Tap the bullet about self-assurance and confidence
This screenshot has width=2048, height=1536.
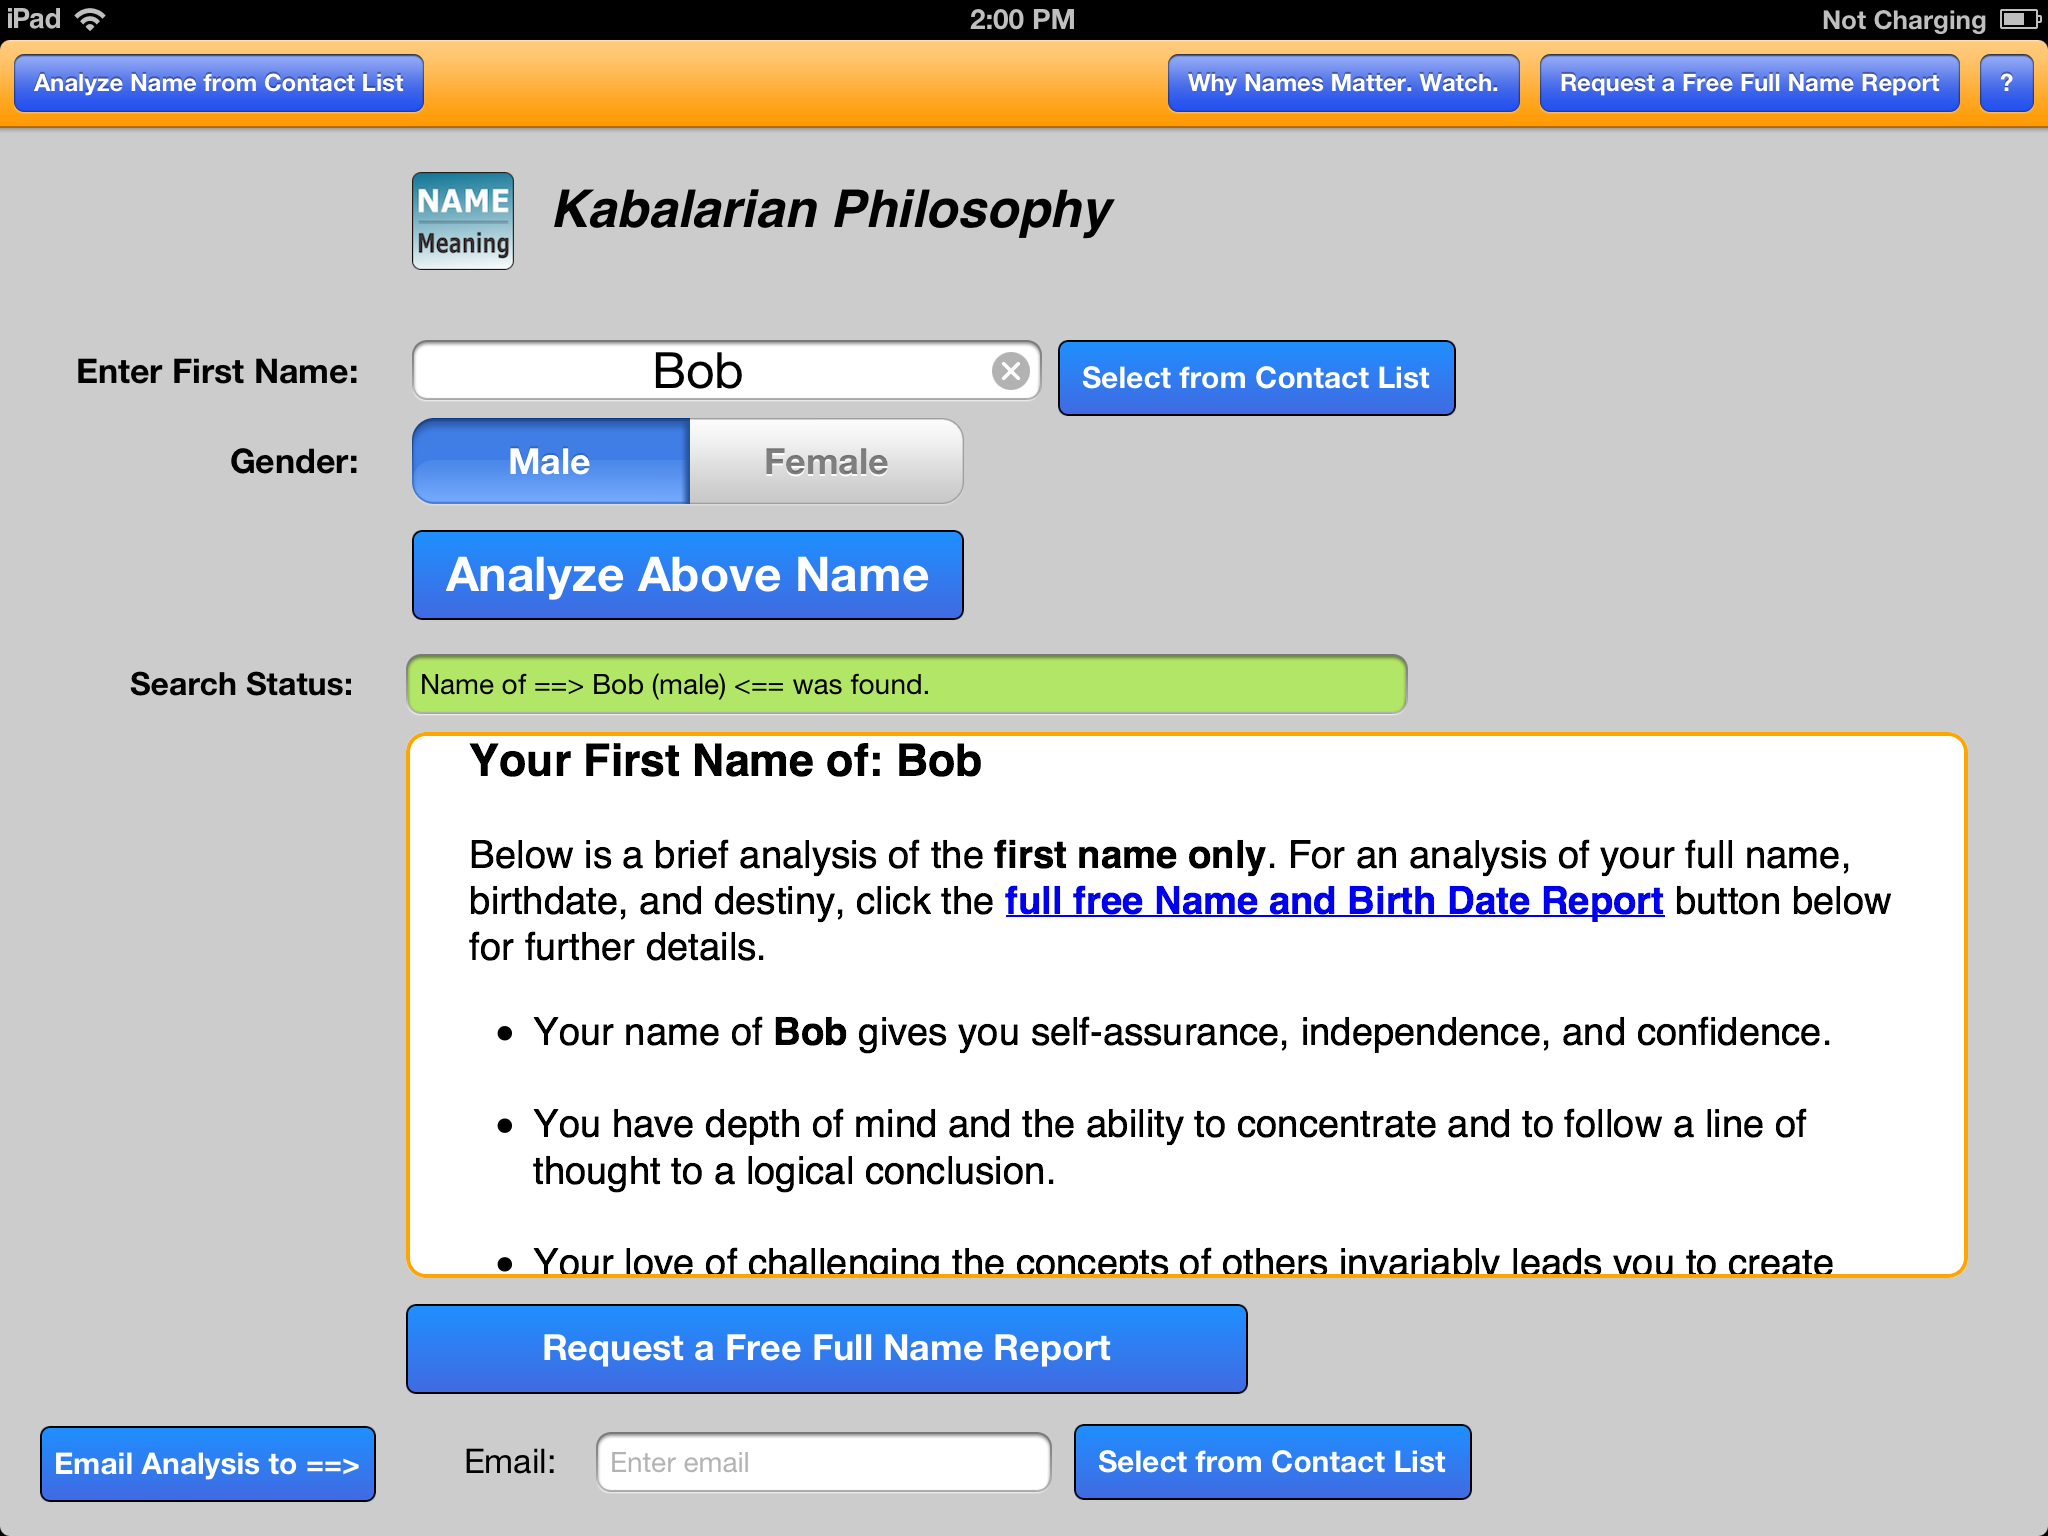pos(1182,1032)
